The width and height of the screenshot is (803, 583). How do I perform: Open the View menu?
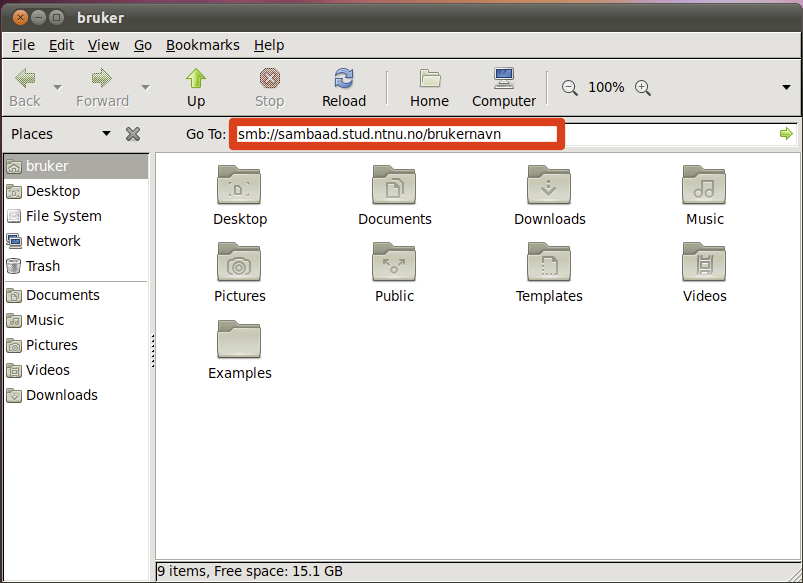pos(103,45)
